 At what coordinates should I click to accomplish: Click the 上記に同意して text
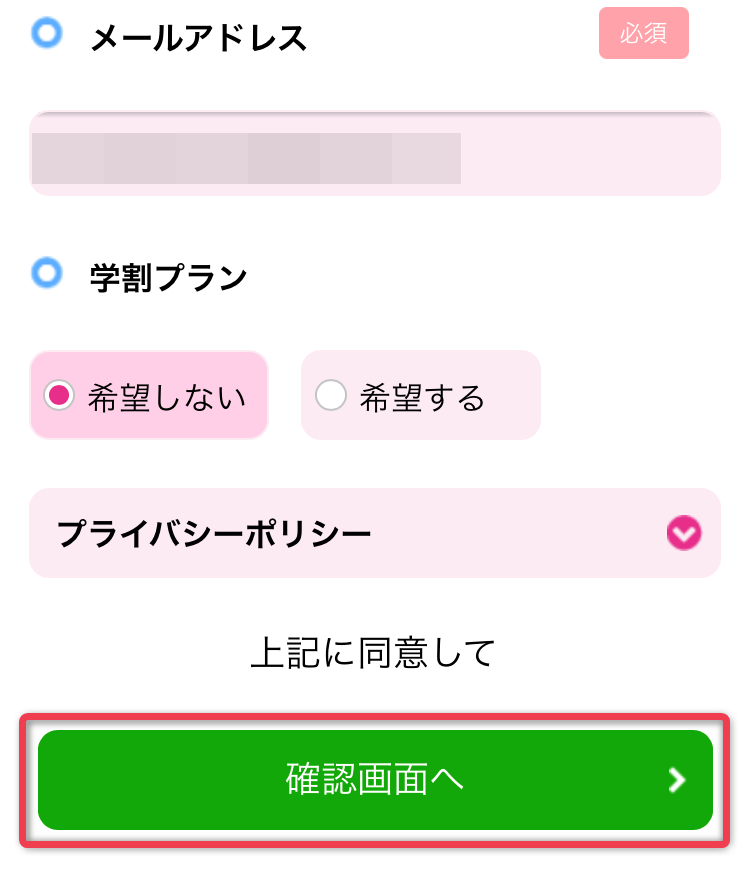point(374,653)
